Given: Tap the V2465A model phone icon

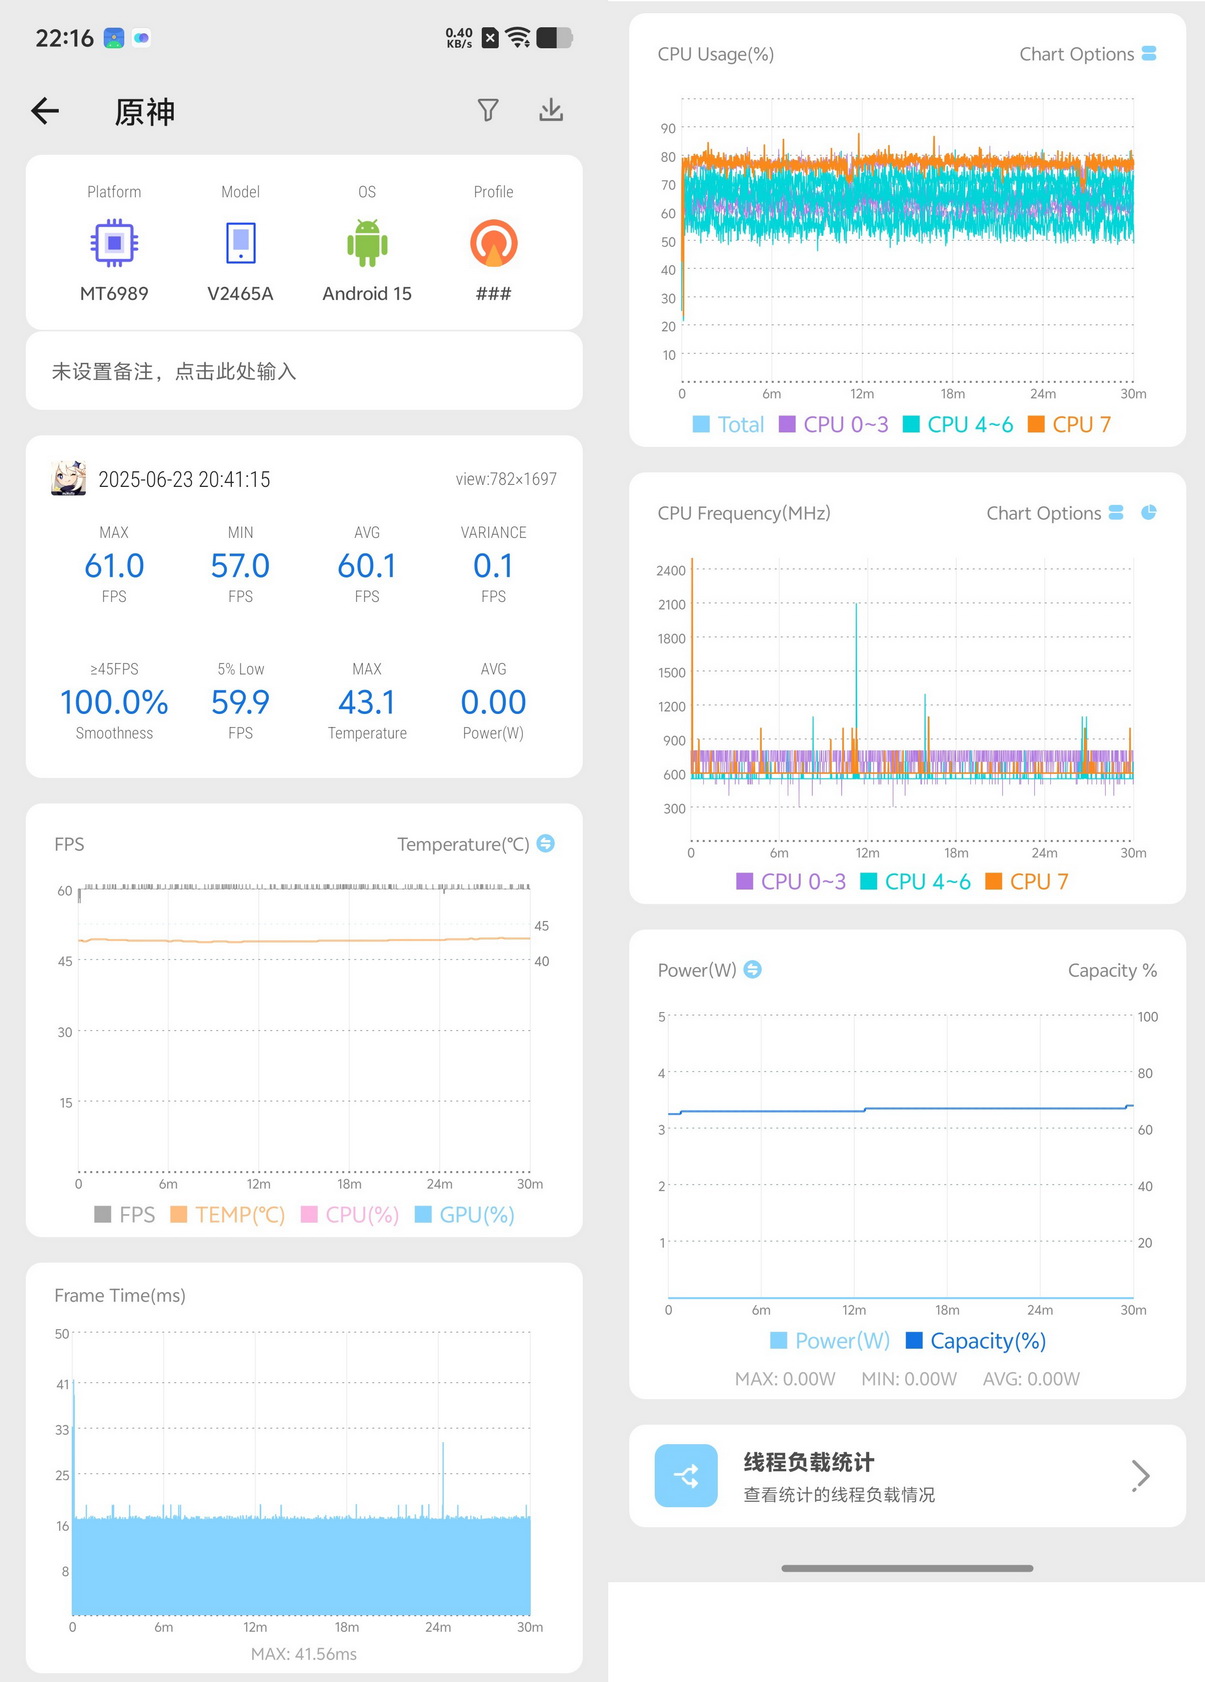Looking at the screenshot, I should point(240,242).
